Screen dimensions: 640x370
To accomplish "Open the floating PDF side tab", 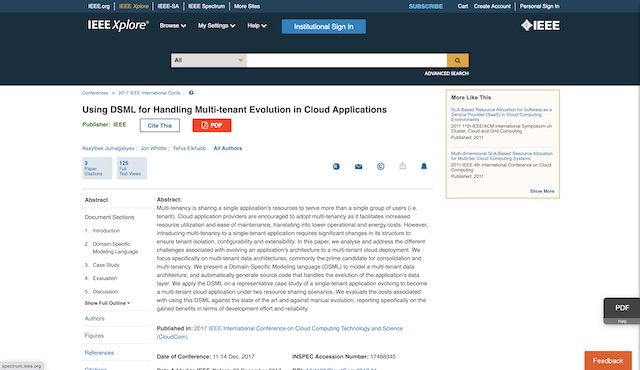I will point(622,308).
